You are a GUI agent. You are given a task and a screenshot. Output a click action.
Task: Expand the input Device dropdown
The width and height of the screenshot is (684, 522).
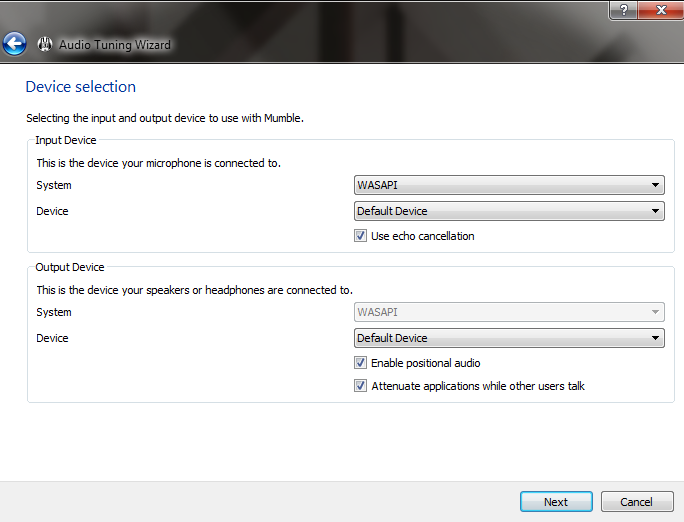click(x=509, y=211)
